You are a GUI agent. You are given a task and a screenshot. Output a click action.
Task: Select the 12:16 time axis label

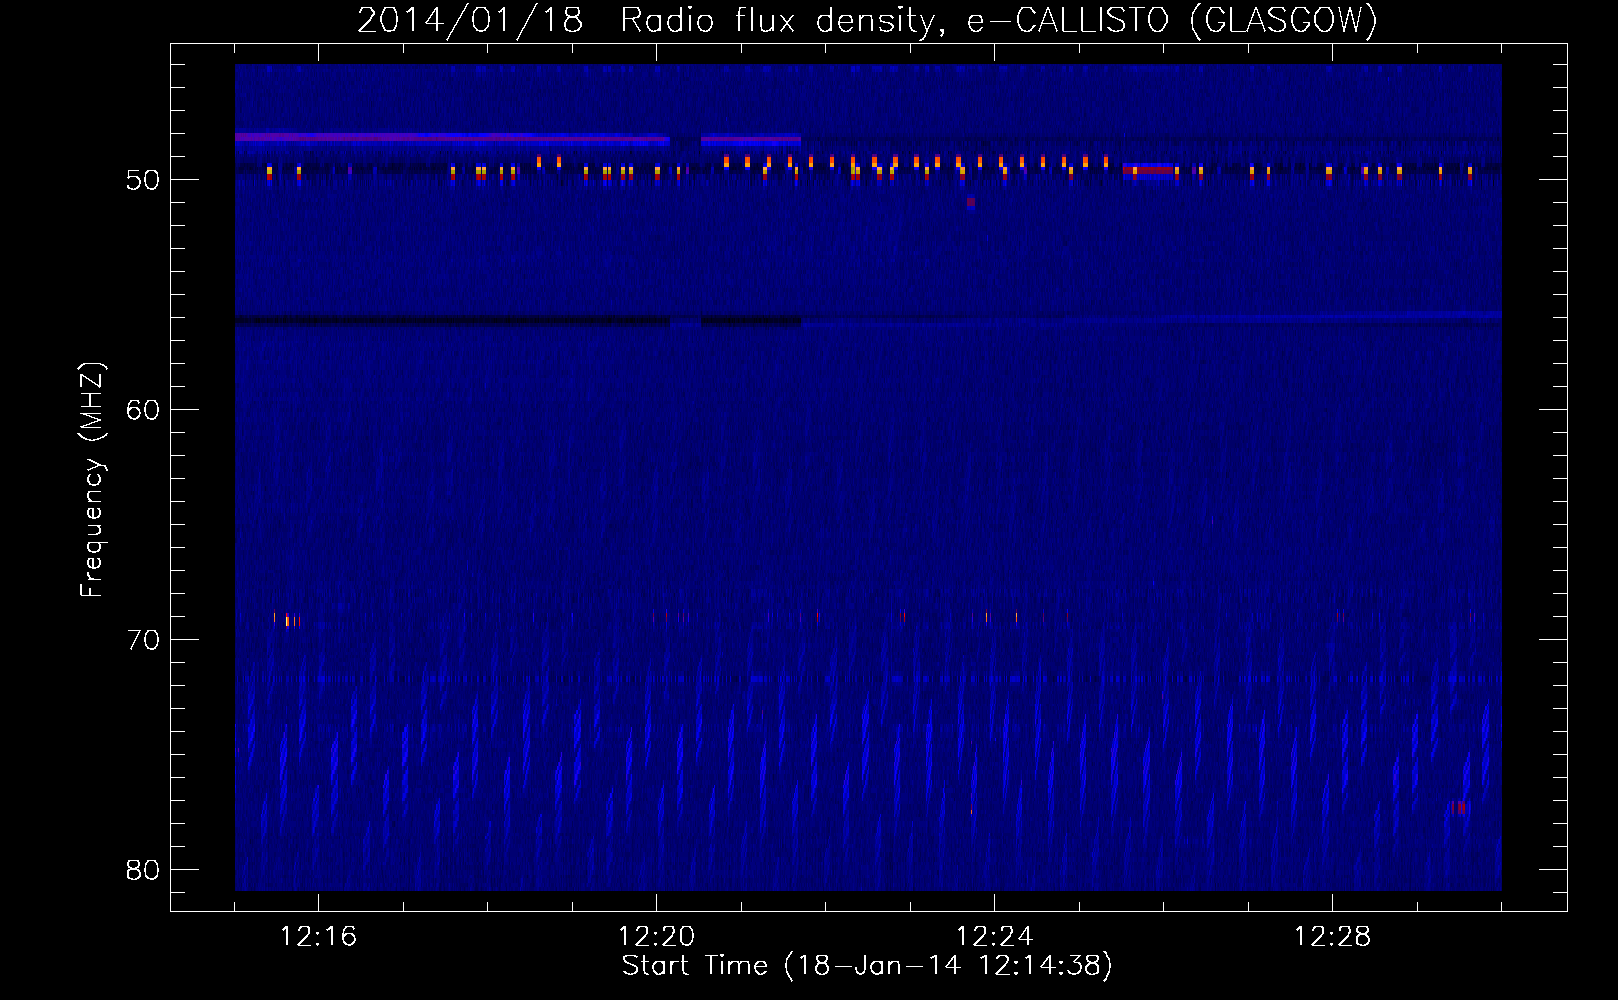pos(318,936)
